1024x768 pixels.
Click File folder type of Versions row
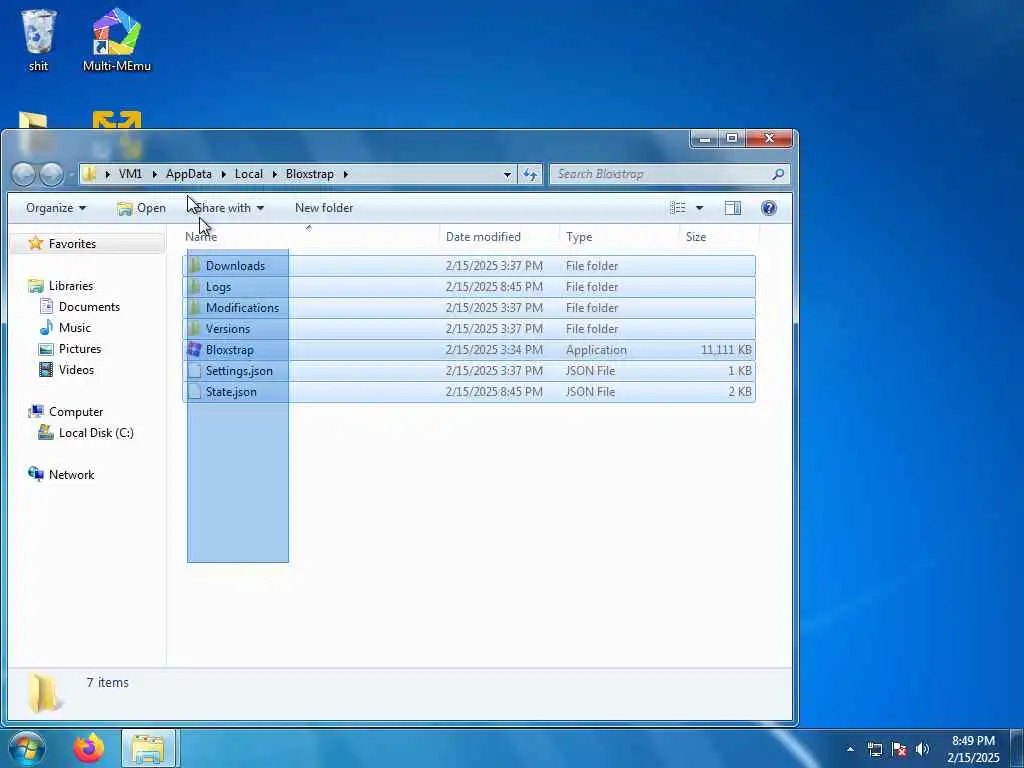[x=592, y=328]
